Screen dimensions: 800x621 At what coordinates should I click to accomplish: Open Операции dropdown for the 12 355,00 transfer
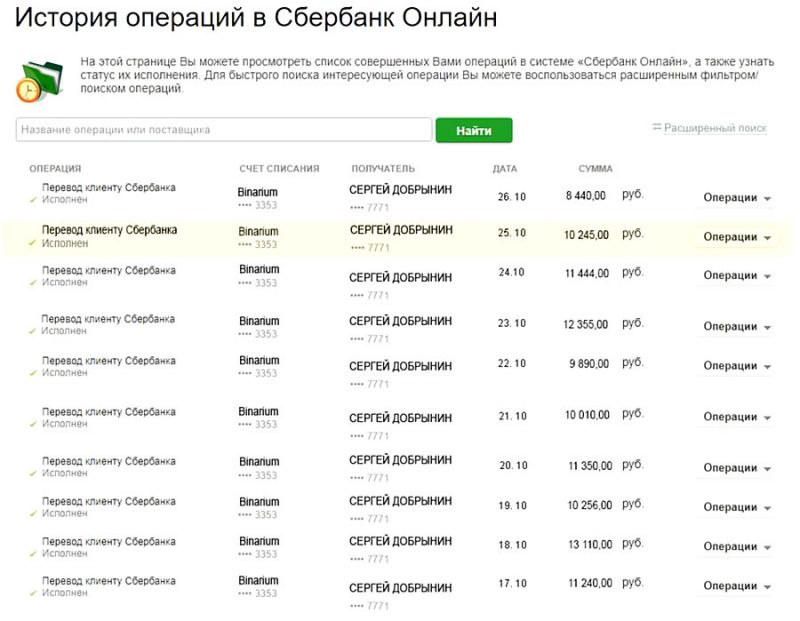736,327
